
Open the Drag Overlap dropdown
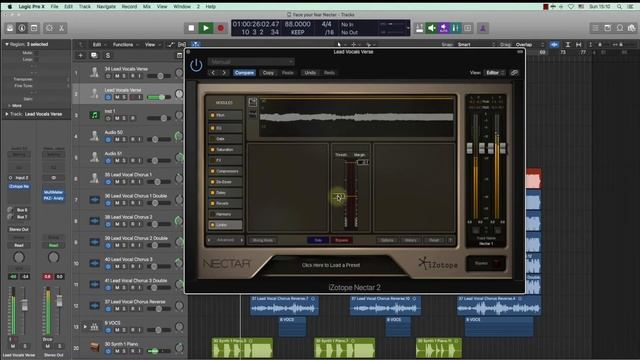529,44
